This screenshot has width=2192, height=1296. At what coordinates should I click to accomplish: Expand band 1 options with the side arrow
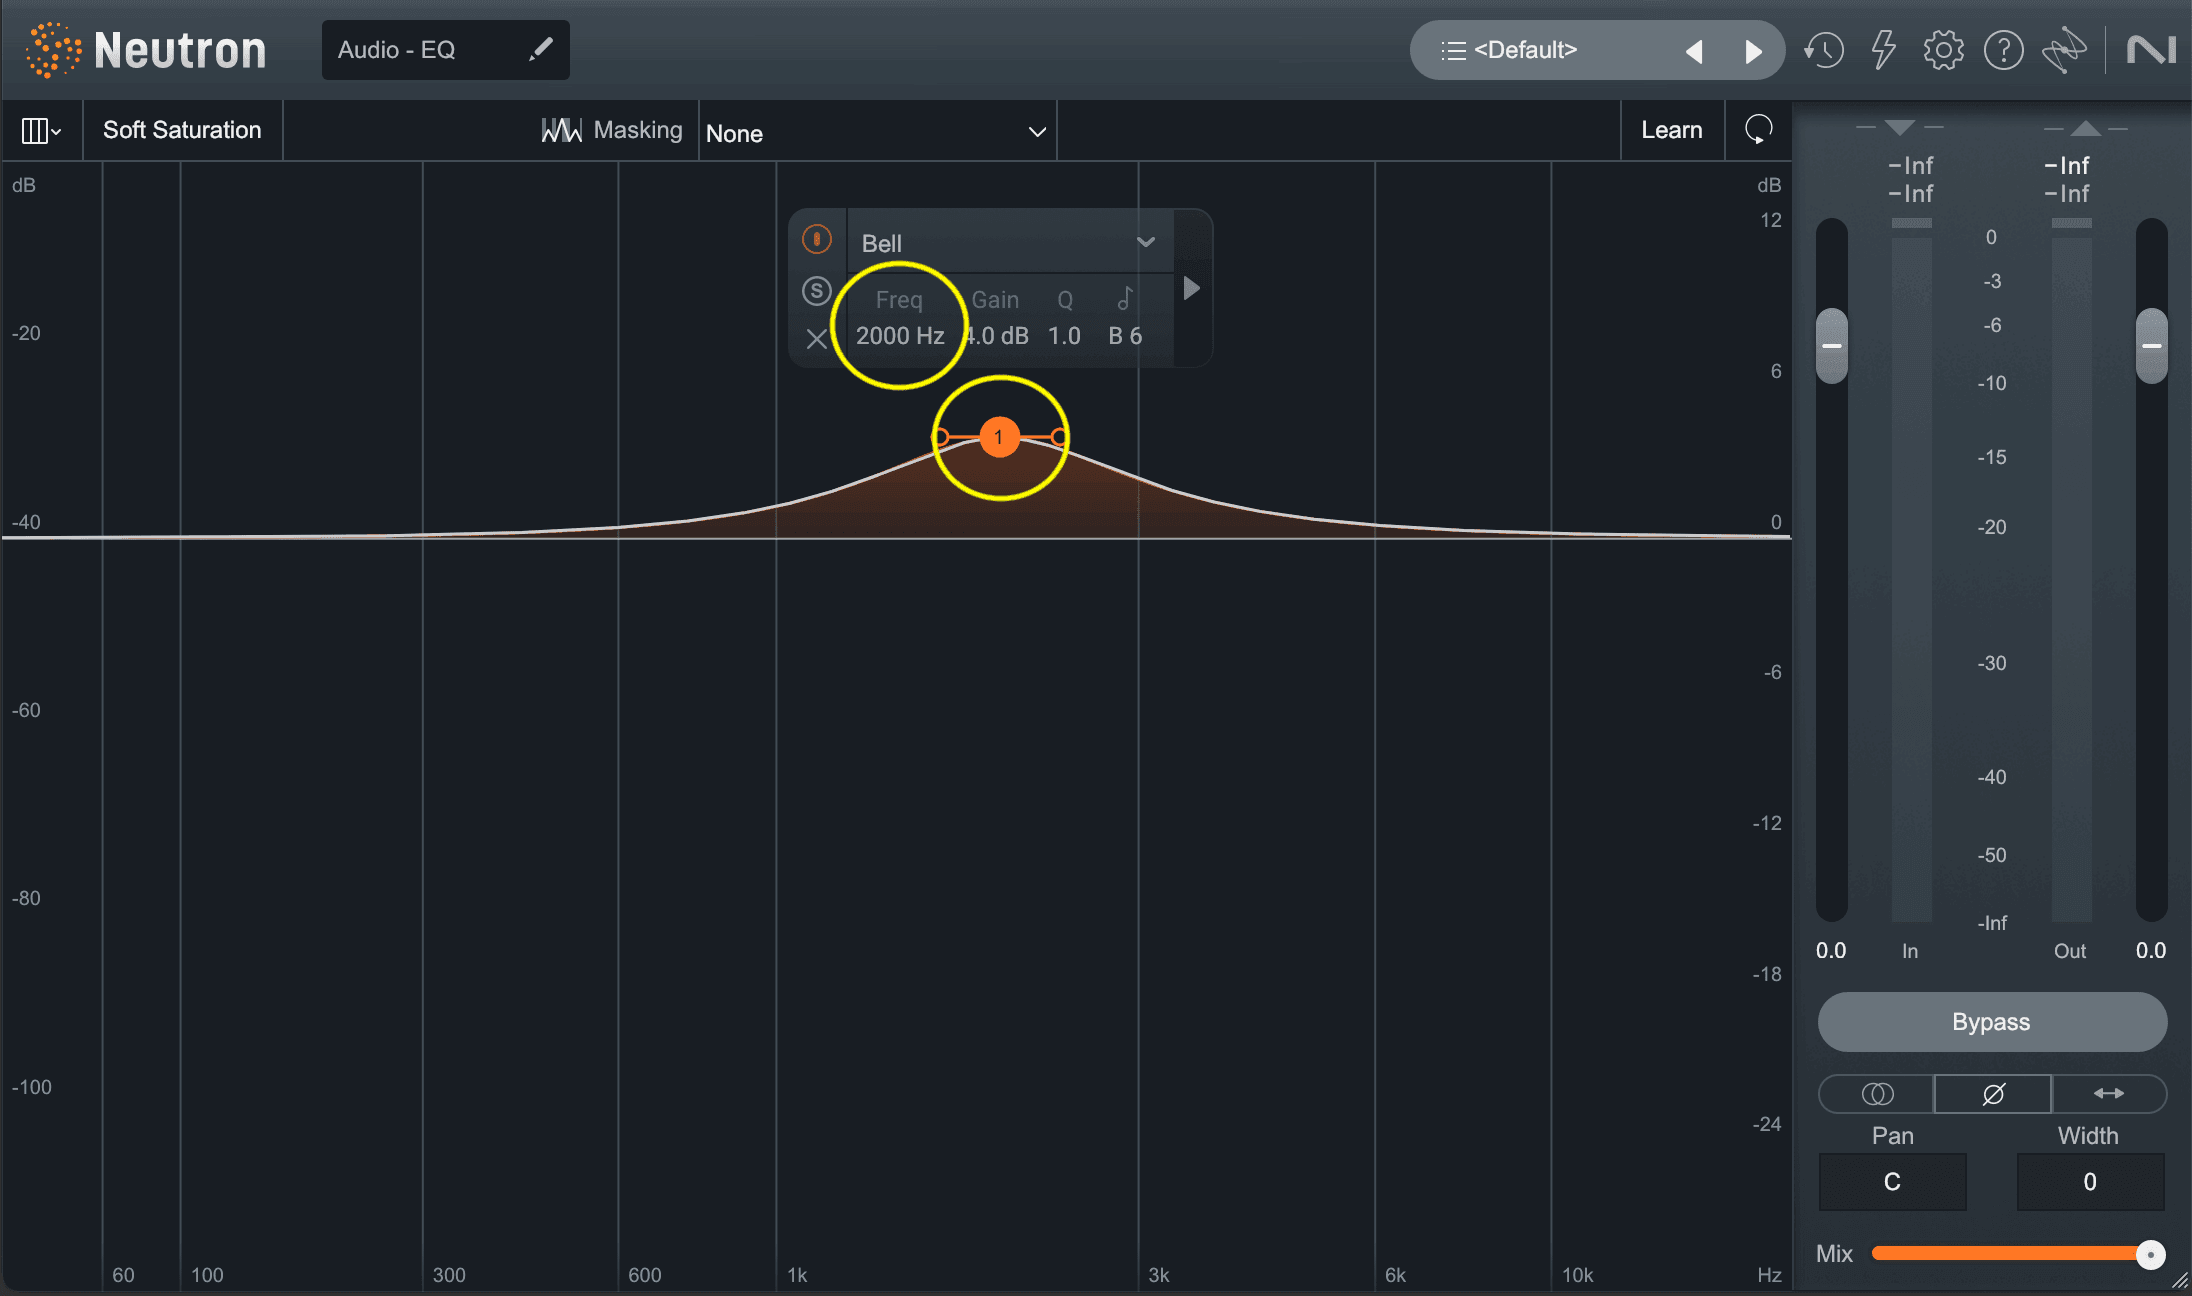click(x=1191, y=289)
